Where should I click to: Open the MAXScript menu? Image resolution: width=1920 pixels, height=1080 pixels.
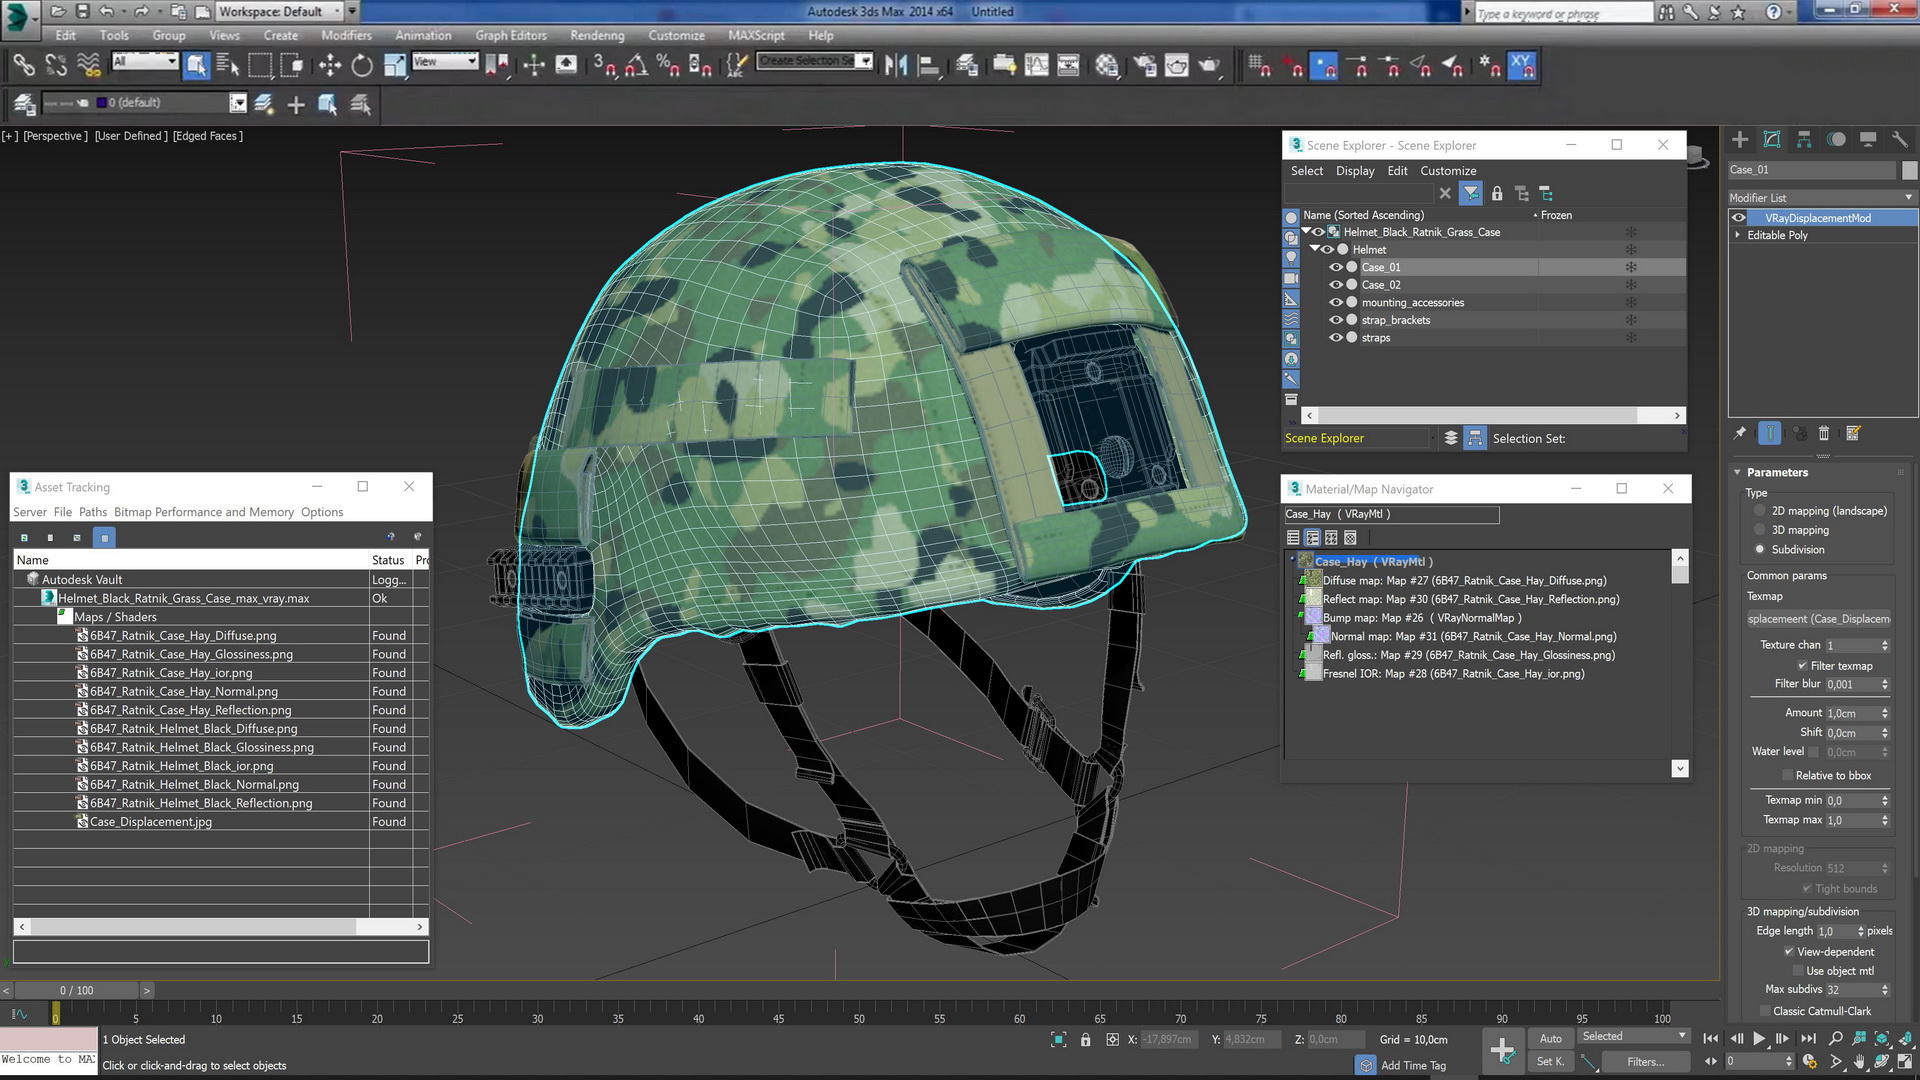click(x=756, y=35)
